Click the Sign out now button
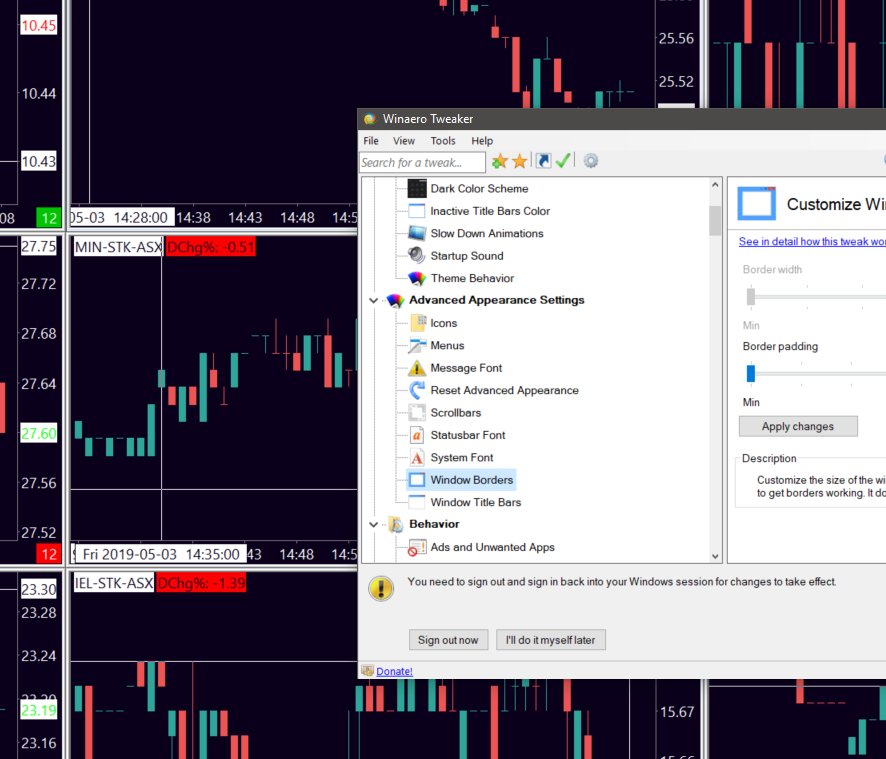This screenshot has width=886, height=759. coord(448,640)
